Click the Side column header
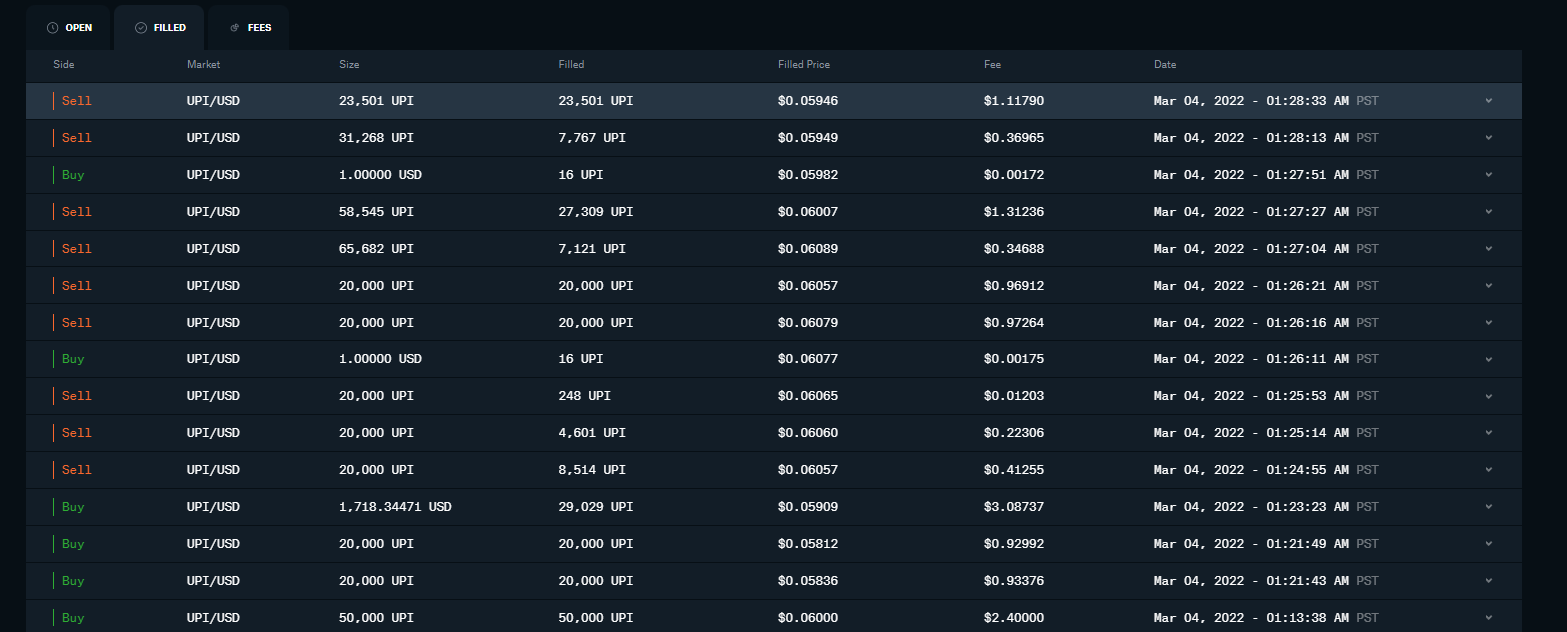This screenshot has height=632, width=1567. 64,65
